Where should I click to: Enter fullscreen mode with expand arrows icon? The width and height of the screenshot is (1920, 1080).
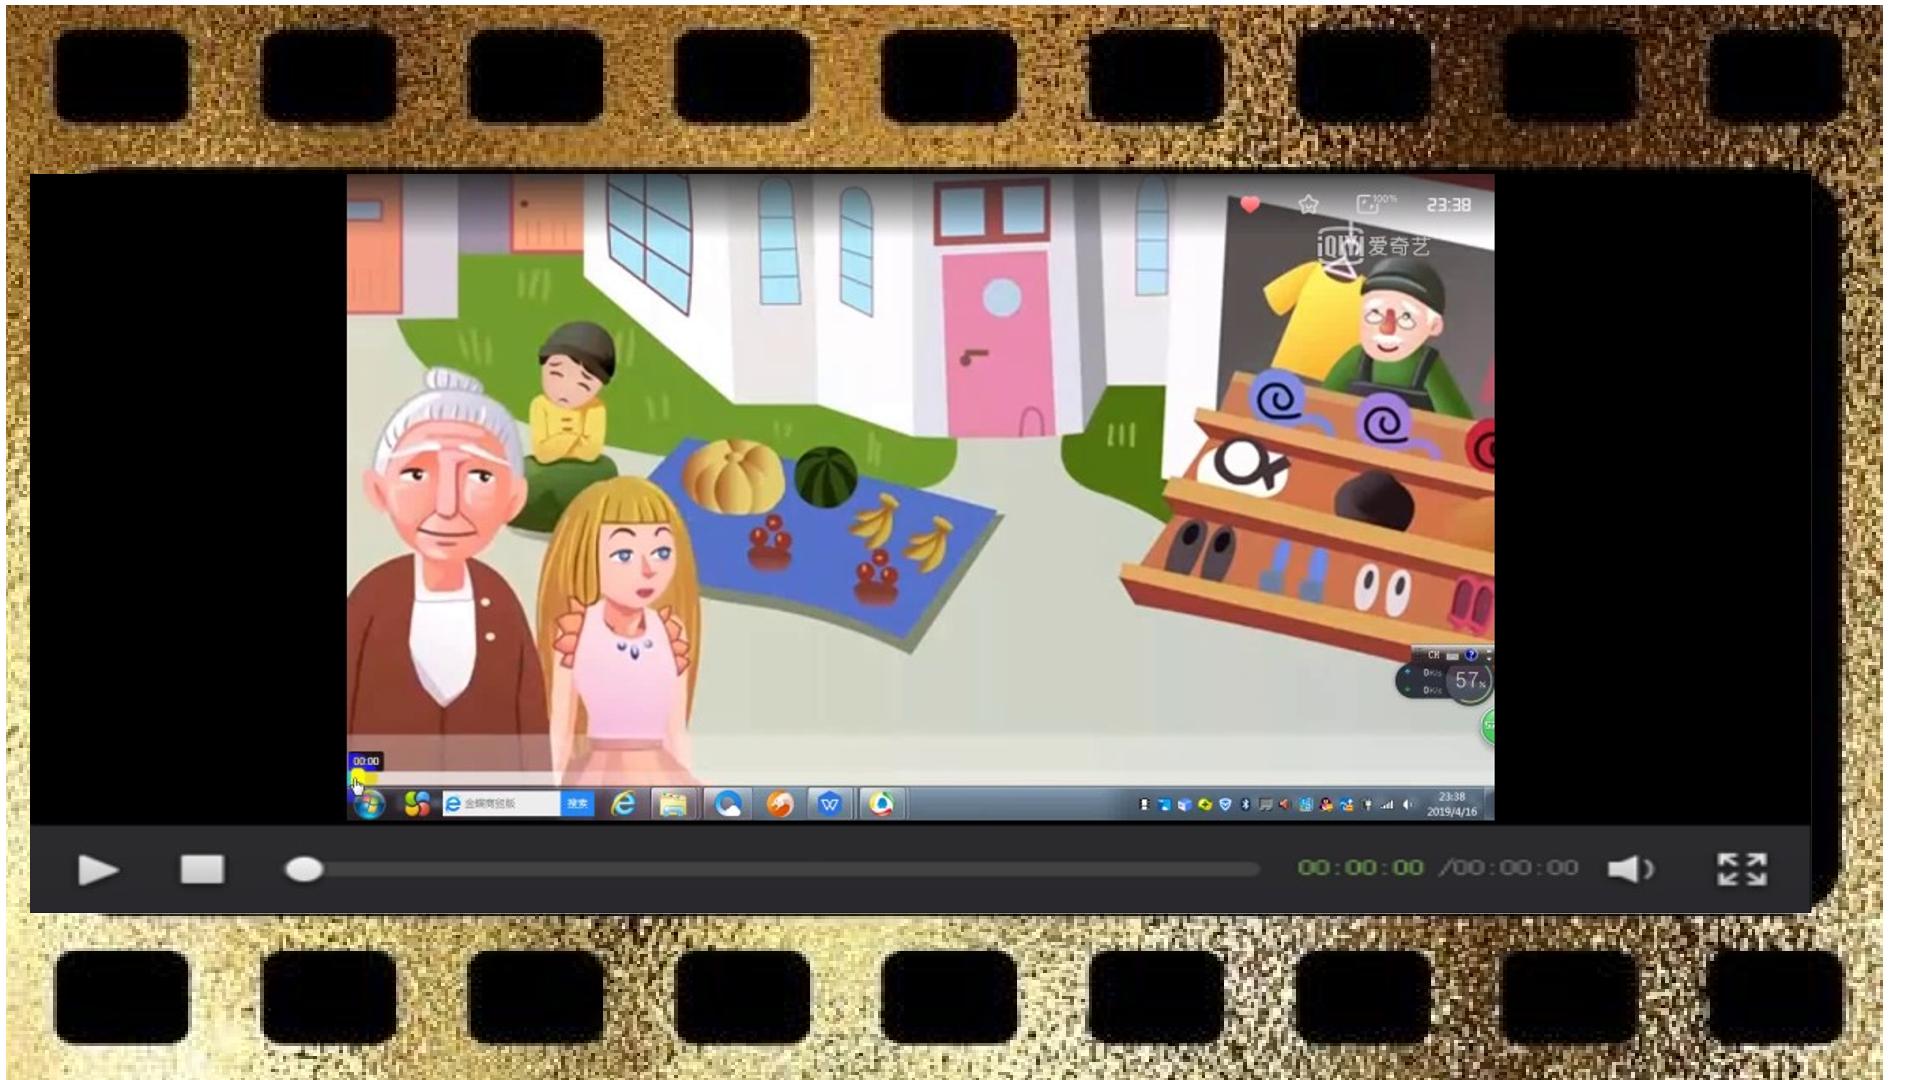pyautogui.click(x=1741, y=869)
